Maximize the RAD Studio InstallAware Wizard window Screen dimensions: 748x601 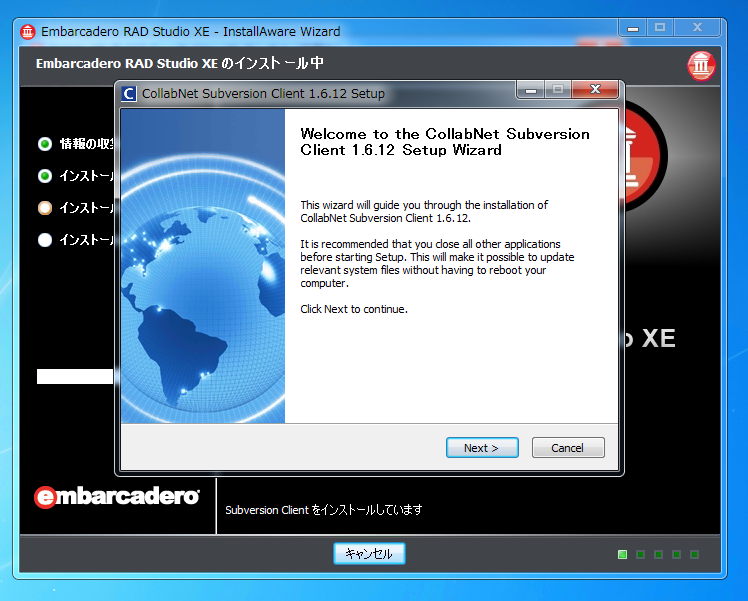click(x=660, y=28)
